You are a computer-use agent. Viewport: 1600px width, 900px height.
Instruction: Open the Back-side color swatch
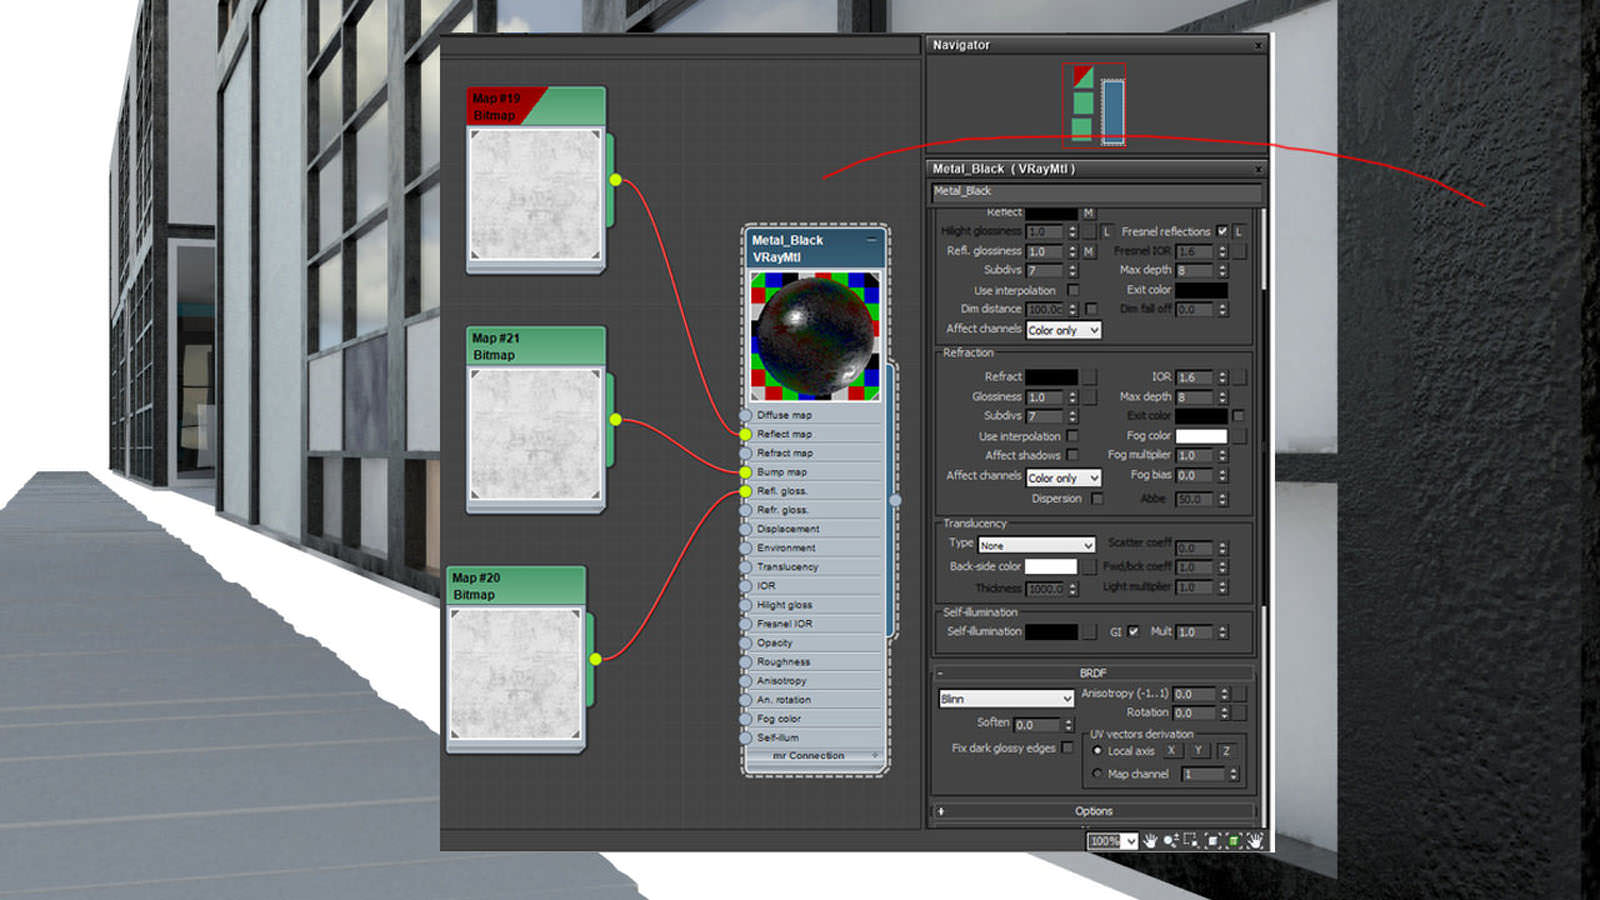pyautogui.click(x=1051, y=566)
